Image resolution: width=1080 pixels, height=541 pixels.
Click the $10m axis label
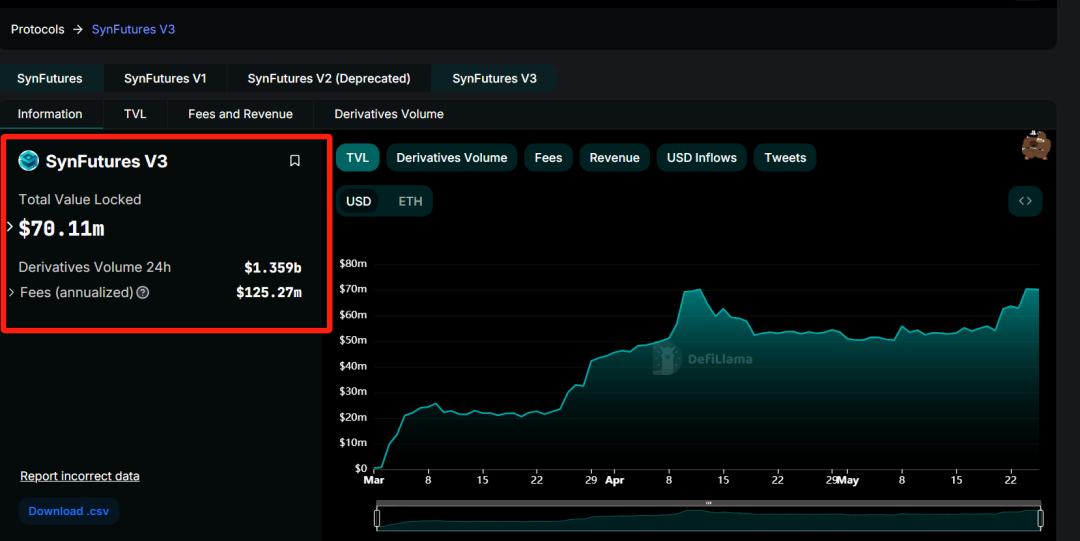(x=353, y=442)
